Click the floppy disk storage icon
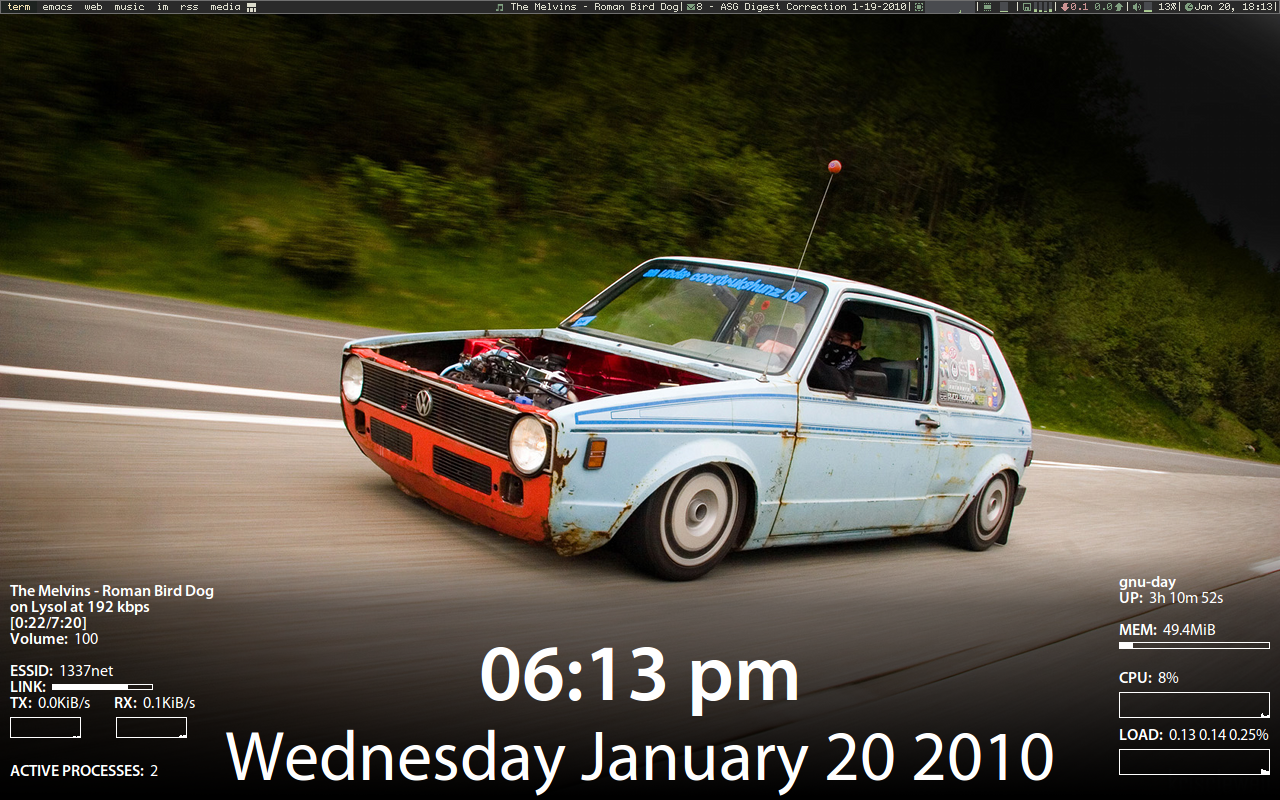The height and width of the screenshot is (800, 1280). click(x=1027, y=7)
